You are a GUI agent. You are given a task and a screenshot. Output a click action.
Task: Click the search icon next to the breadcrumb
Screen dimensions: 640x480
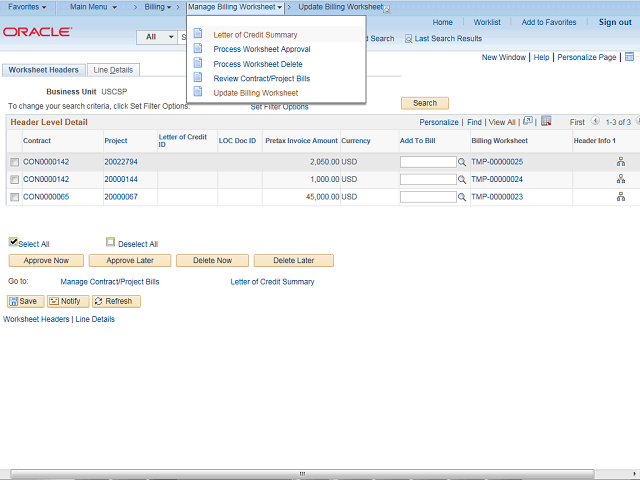(387, 10)
